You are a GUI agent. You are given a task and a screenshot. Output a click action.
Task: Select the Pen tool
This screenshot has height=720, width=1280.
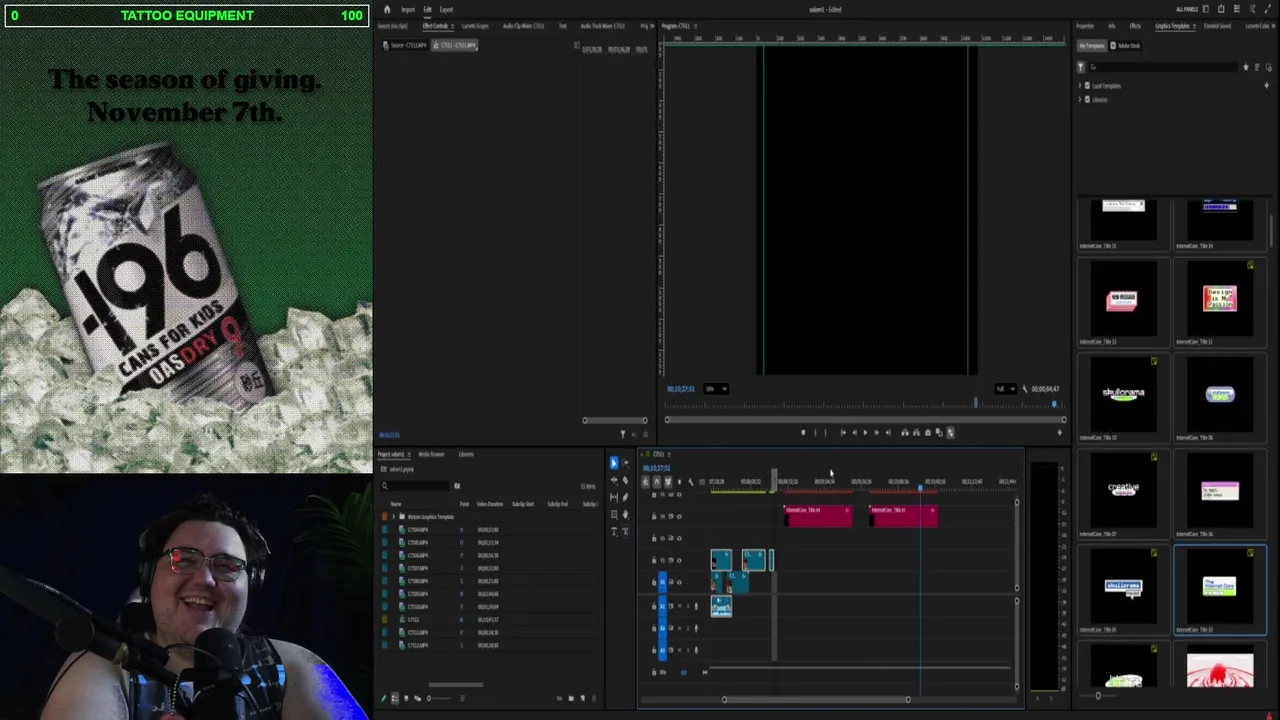[625, 498]
